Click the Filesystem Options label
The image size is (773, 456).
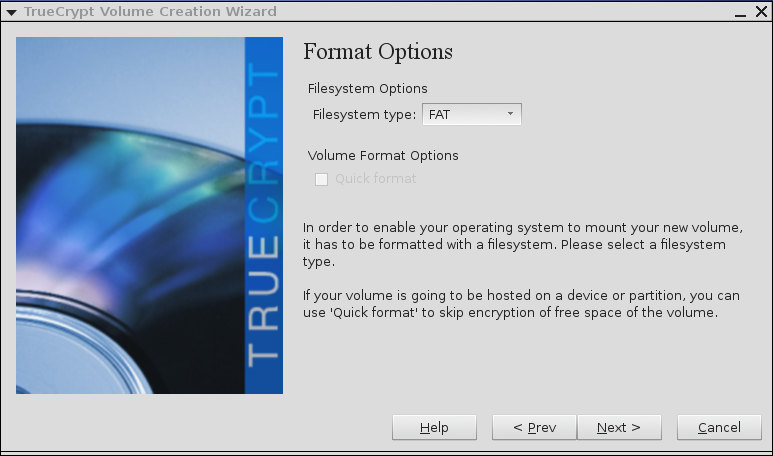pyautogui.click(x=367, y=89)
